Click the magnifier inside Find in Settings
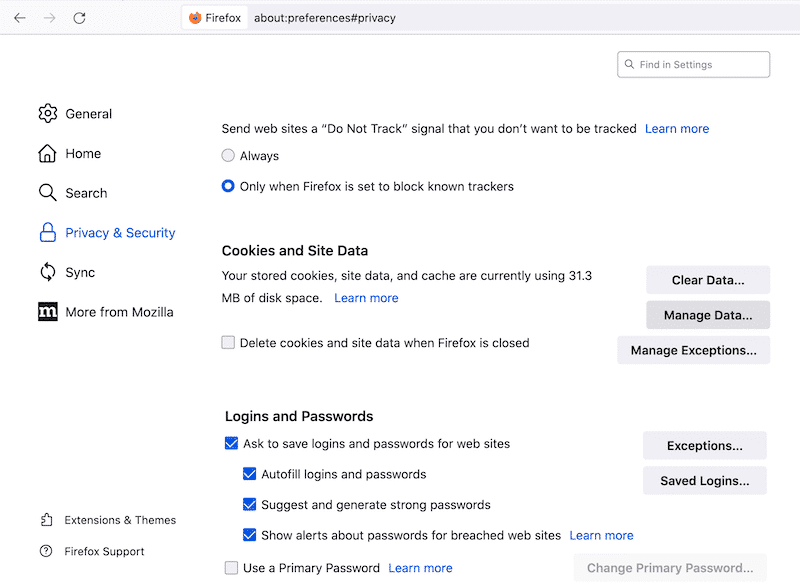Screen dimensions: 800x588 click(630, 64)
